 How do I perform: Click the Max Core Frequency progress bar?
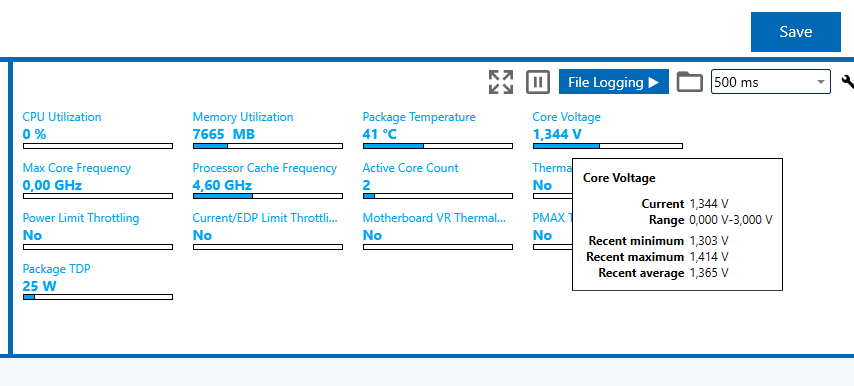point(97,196)
